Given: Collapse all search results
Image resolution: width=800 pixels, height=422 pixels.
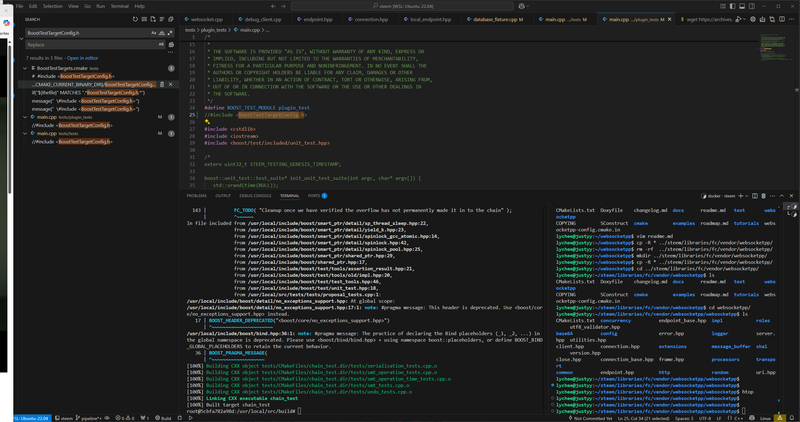Looking at the screenshot, I should 170,19.
